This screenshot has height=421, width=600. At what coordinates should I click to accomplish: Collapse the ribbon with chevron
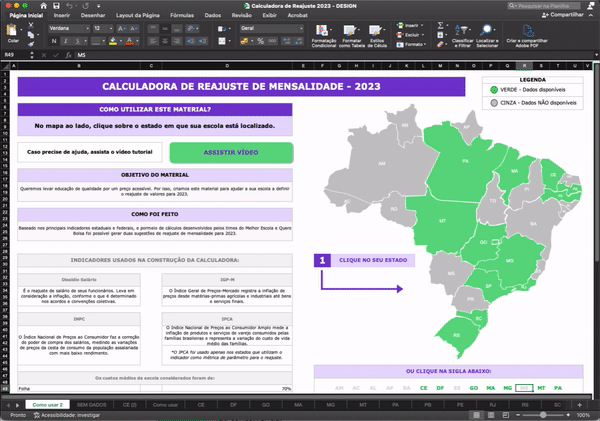[x=591, y=15]
